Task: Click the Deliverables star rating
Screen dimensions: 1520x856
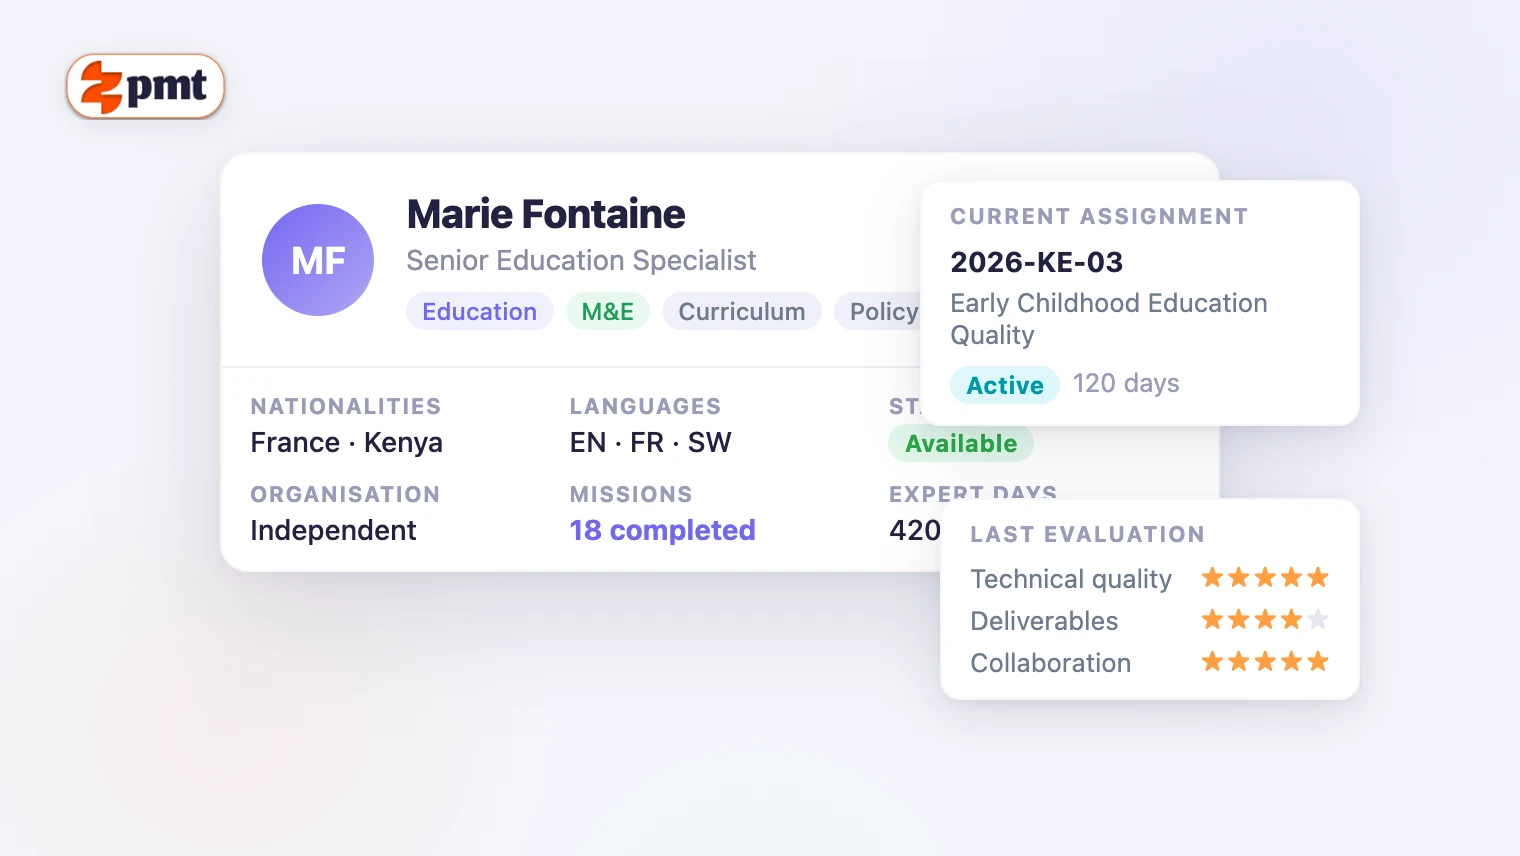Action: coord(1265,620)
